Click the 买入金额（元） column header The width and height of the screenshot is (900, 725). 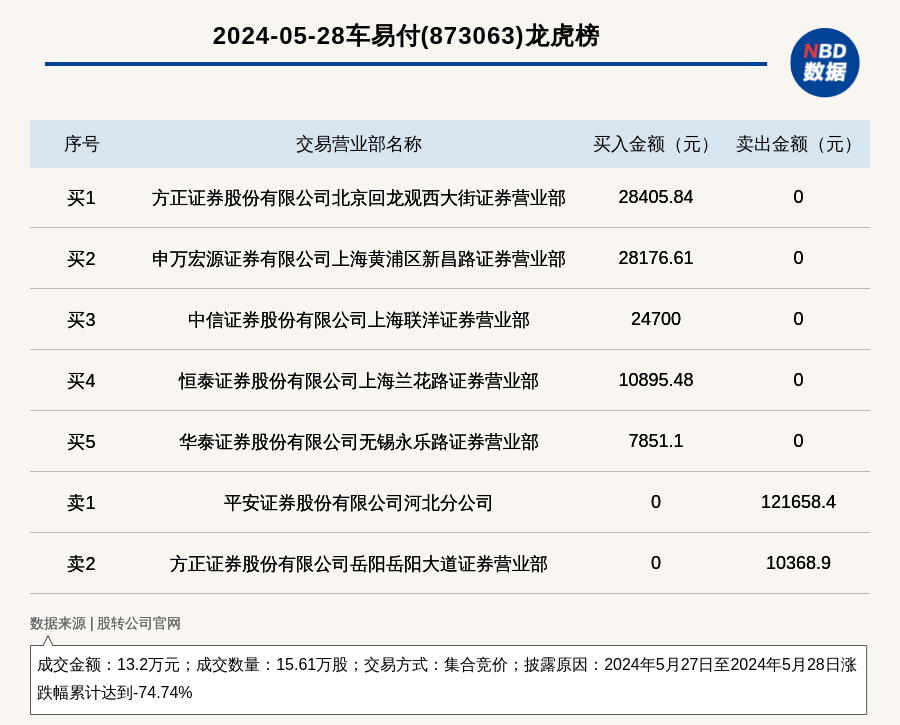[x=655, y=144]
